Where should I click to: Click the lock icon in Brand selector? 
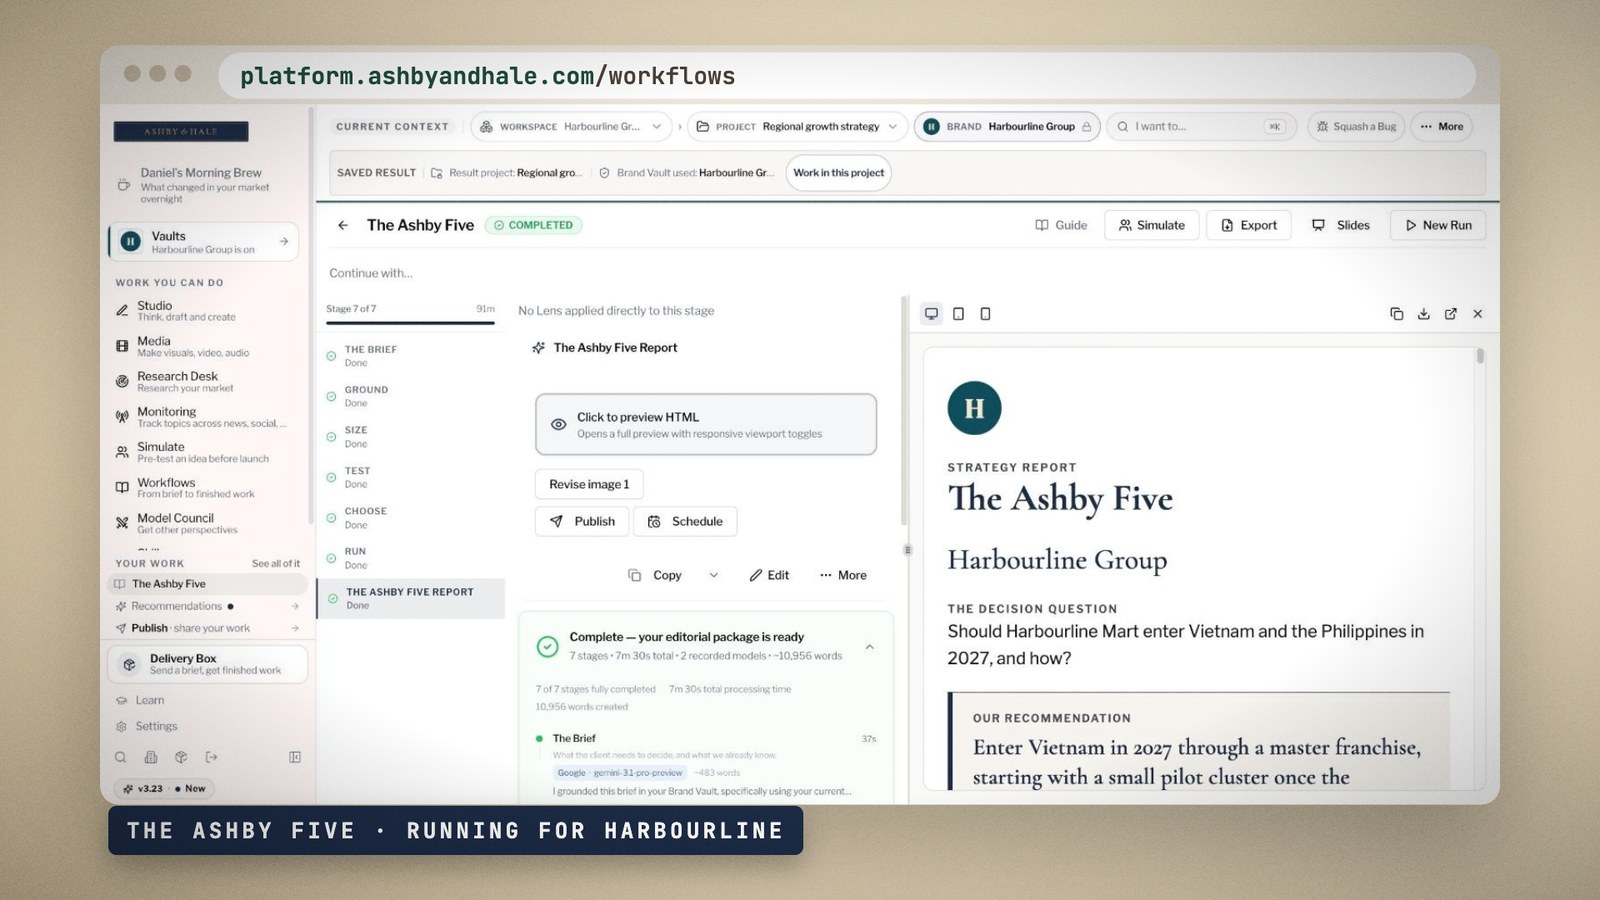(x=1086, y=127)
